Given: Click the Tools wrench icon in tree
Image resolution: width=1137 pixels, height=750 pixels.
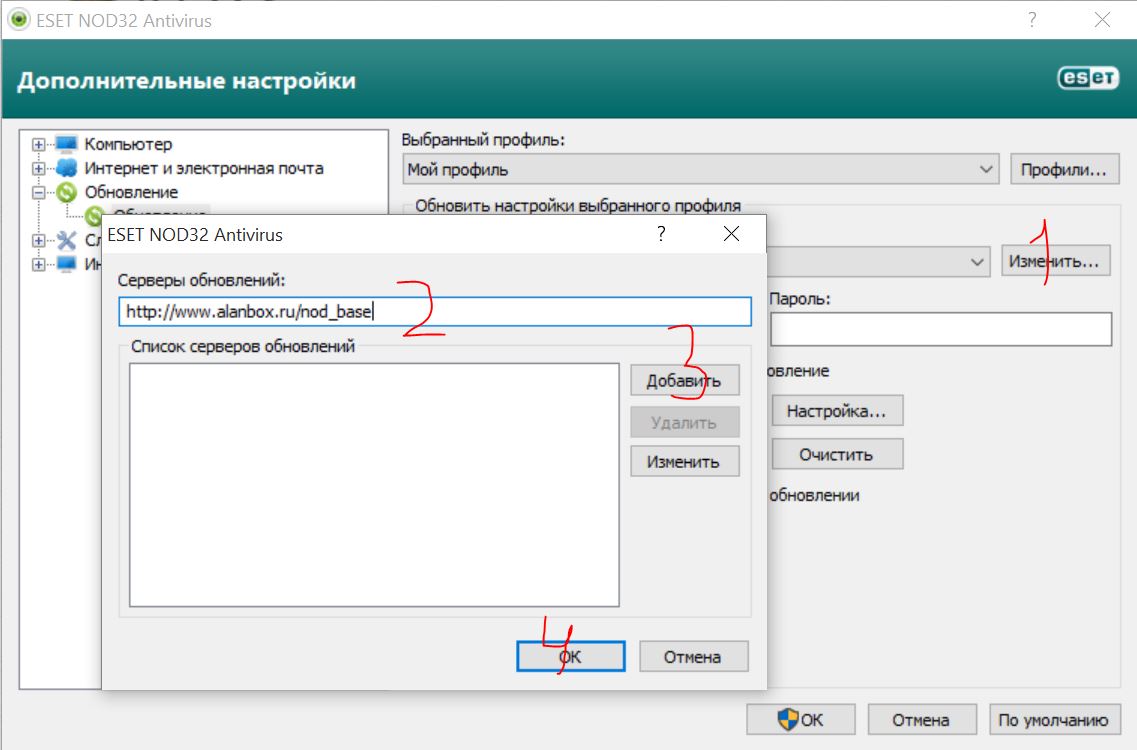Looking at the screenshot, I should (x=66, y=240).
